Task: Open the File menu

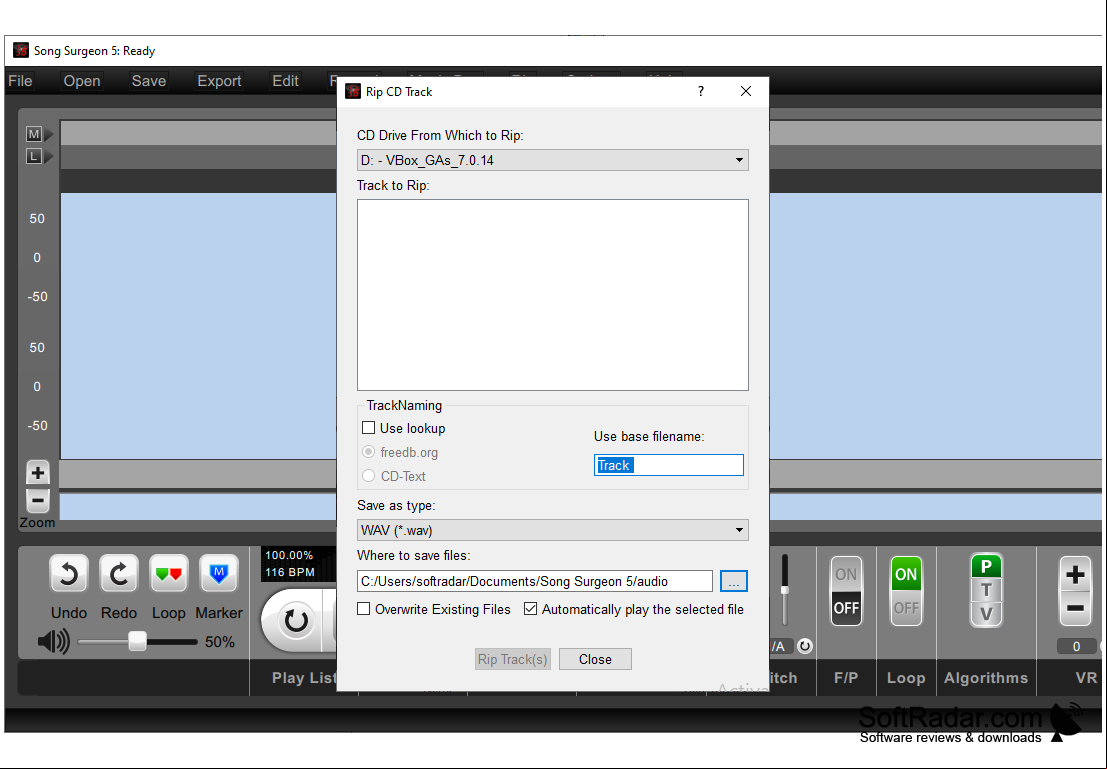Action: (20, 81)
